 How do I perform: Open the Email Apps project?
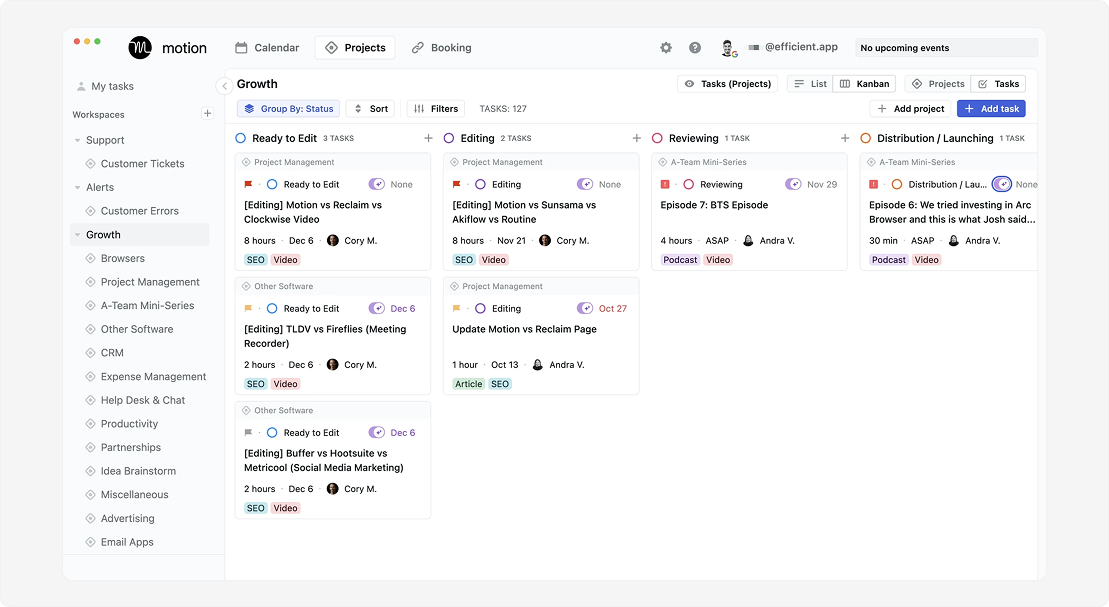(x=127, y=542)
